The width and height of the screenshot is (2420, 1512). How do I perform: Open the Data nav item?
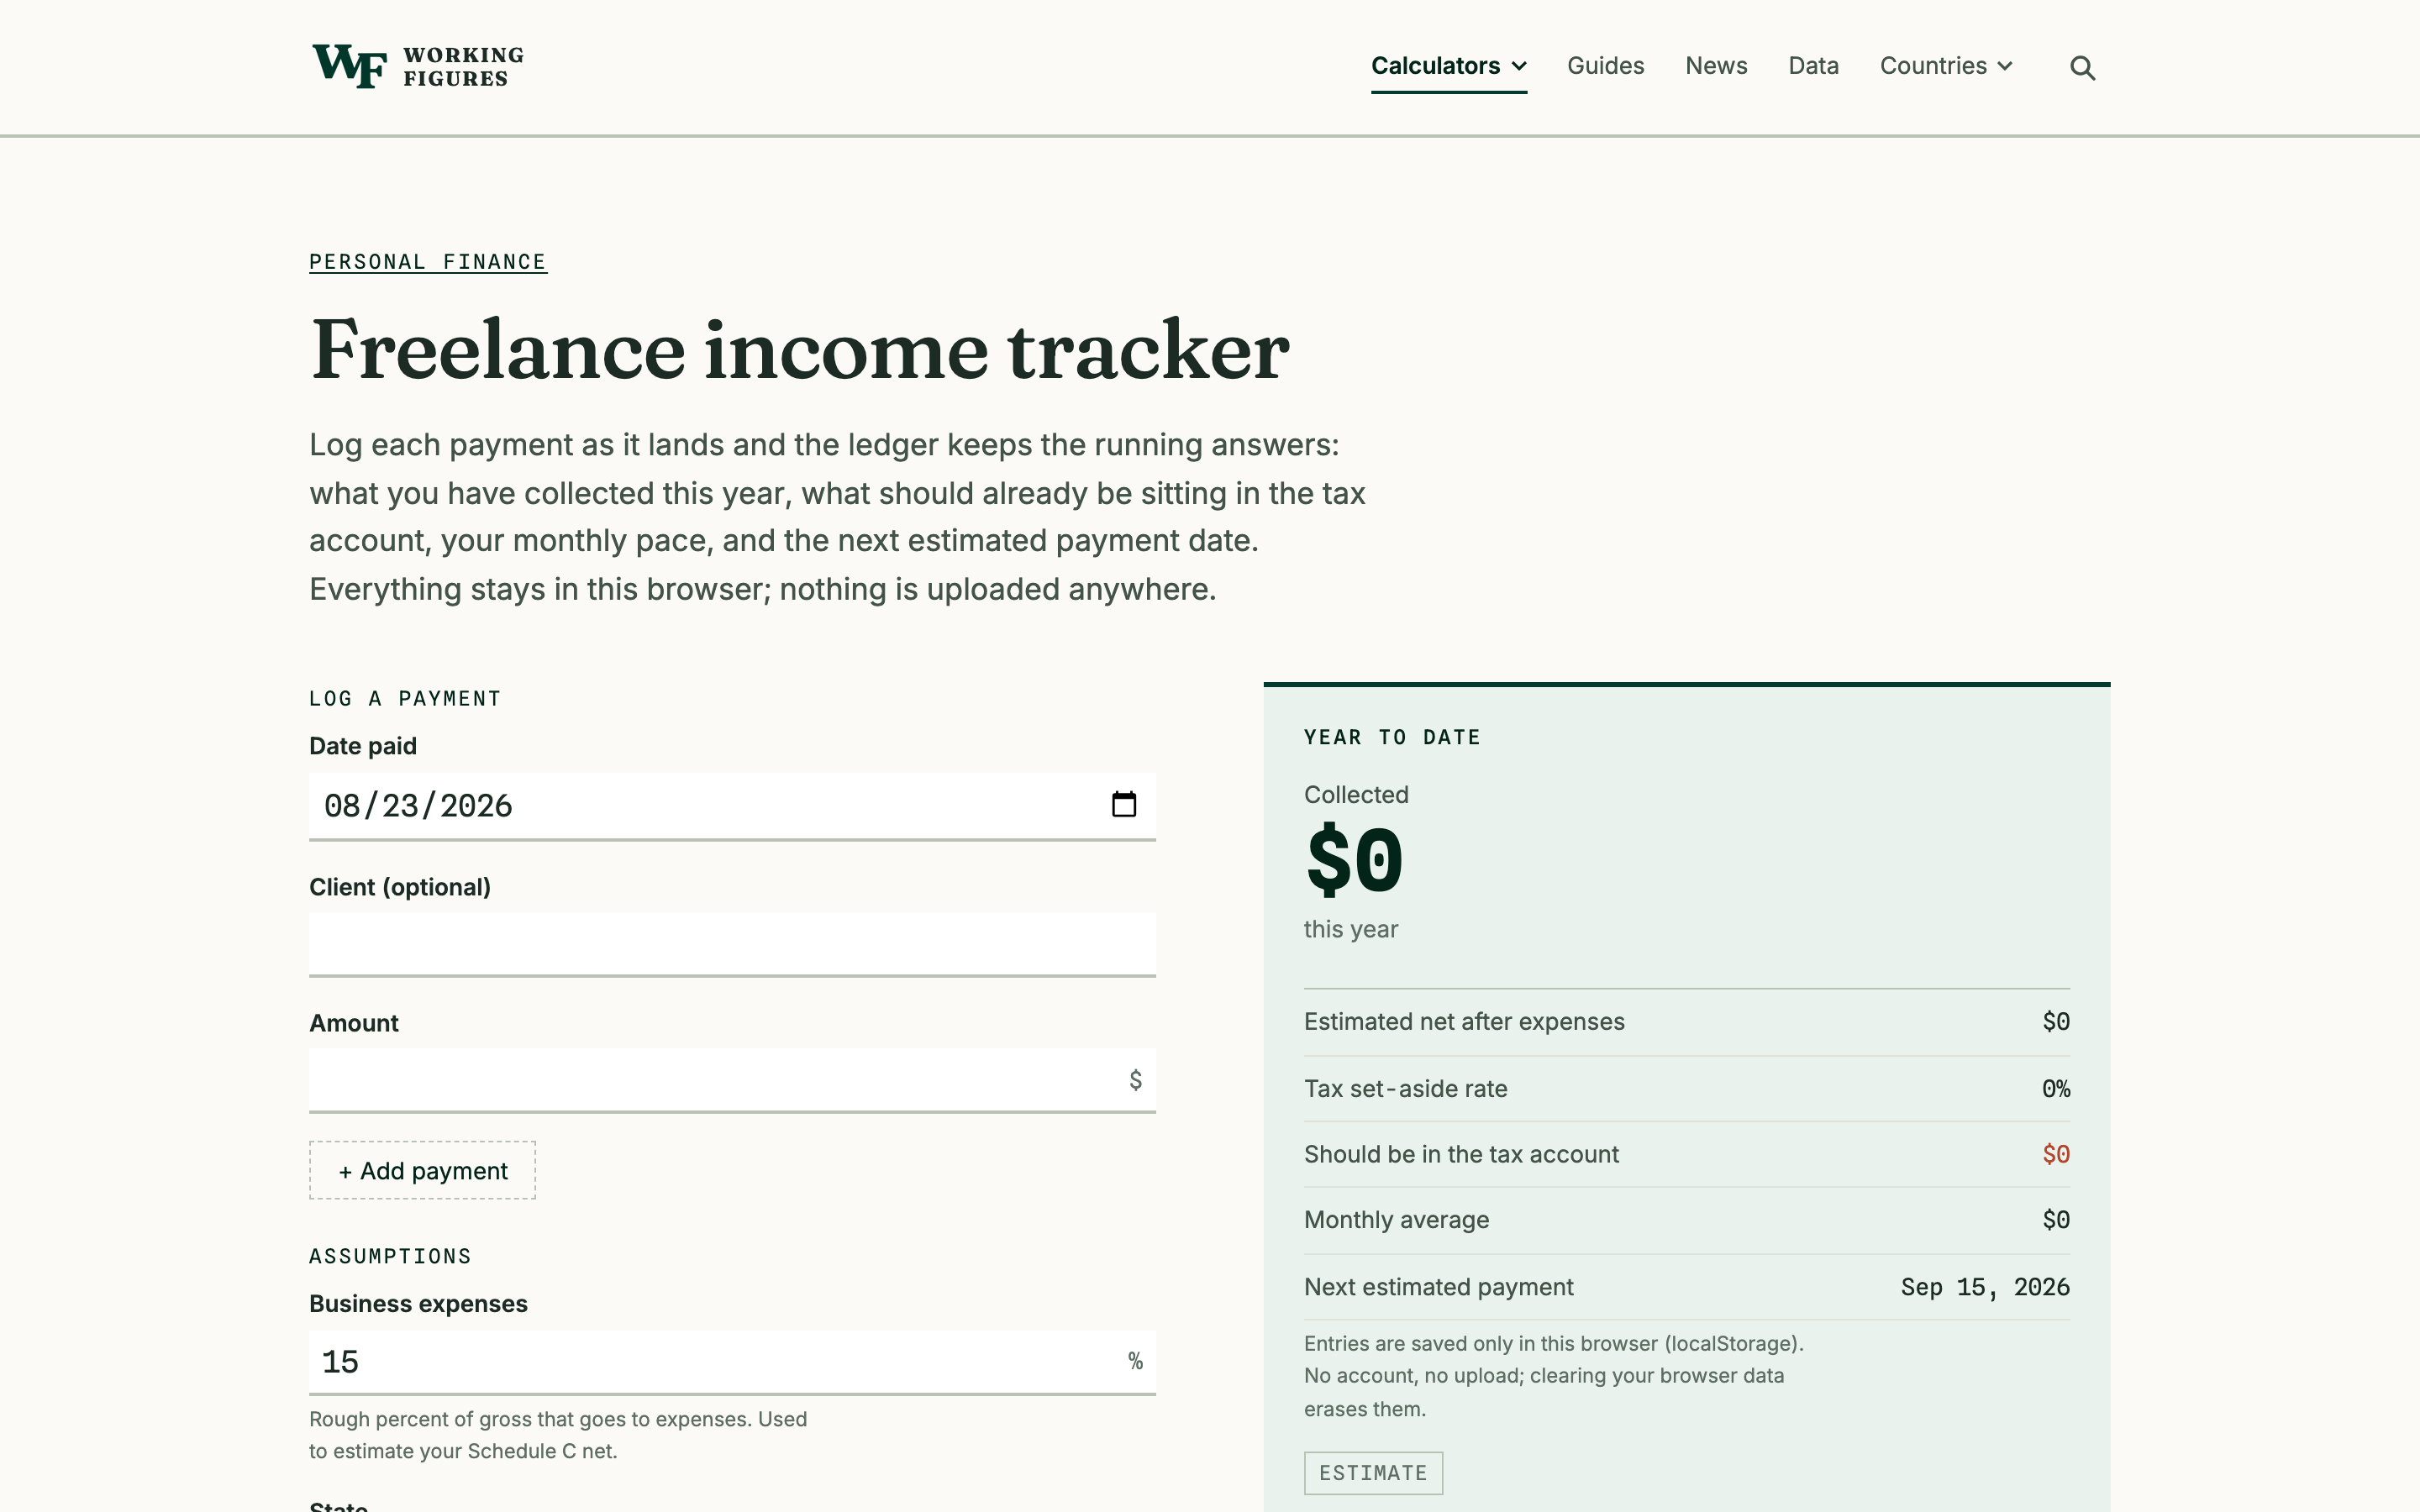pos(1813,66)
